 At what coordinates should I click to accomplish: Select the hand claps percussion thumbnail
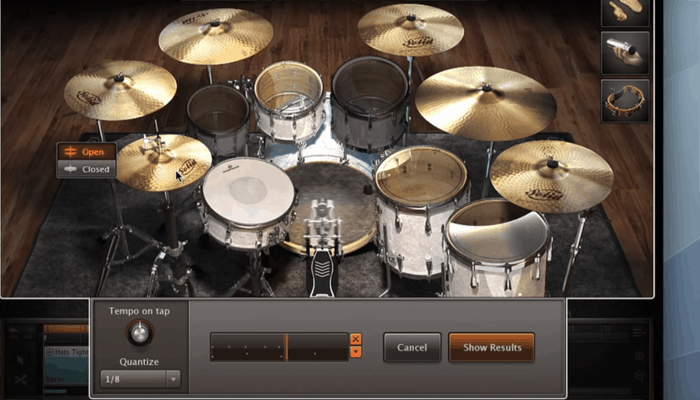point(625,12)
